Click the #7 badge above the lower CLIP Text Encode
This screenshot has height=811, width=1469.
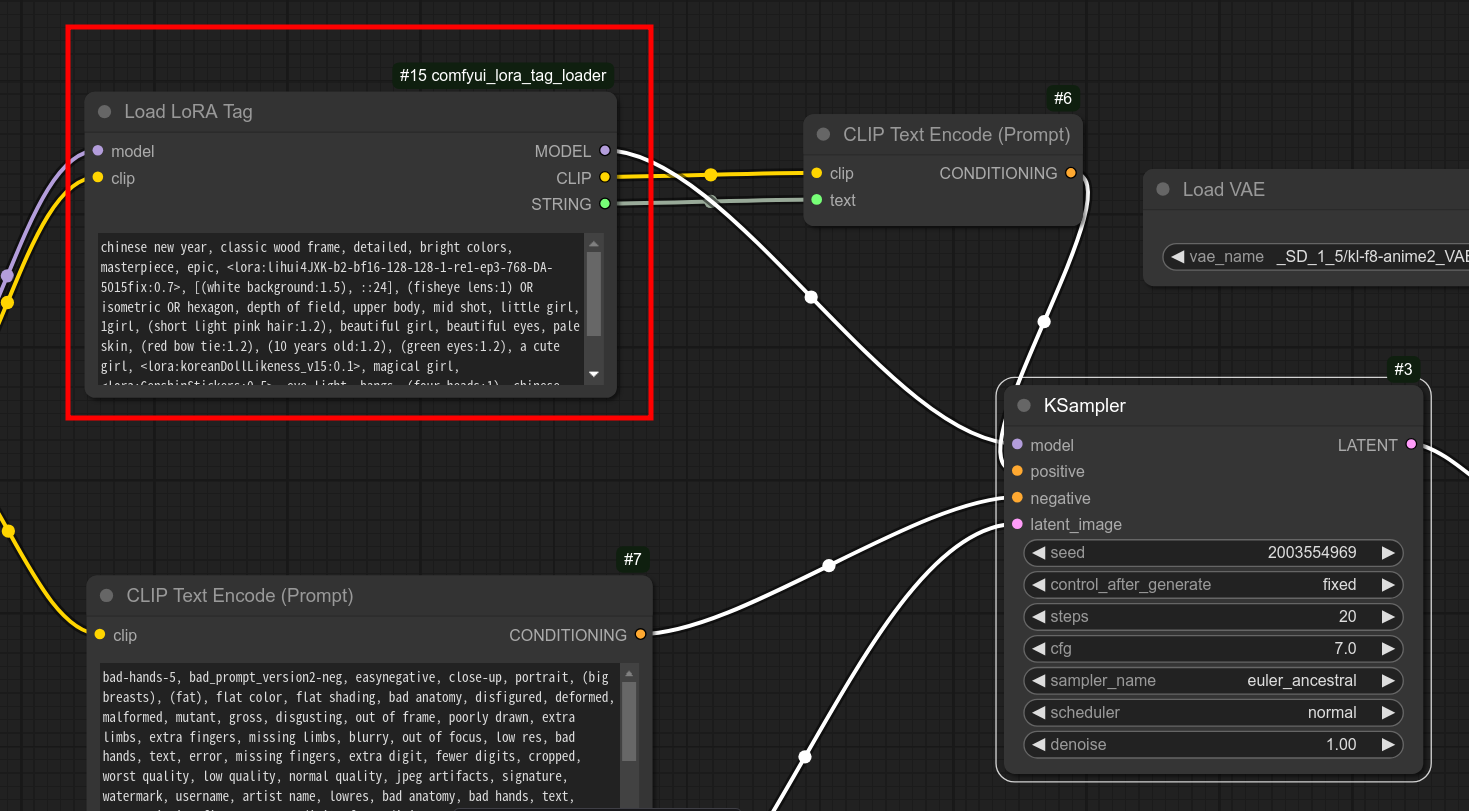pos(633,559)
